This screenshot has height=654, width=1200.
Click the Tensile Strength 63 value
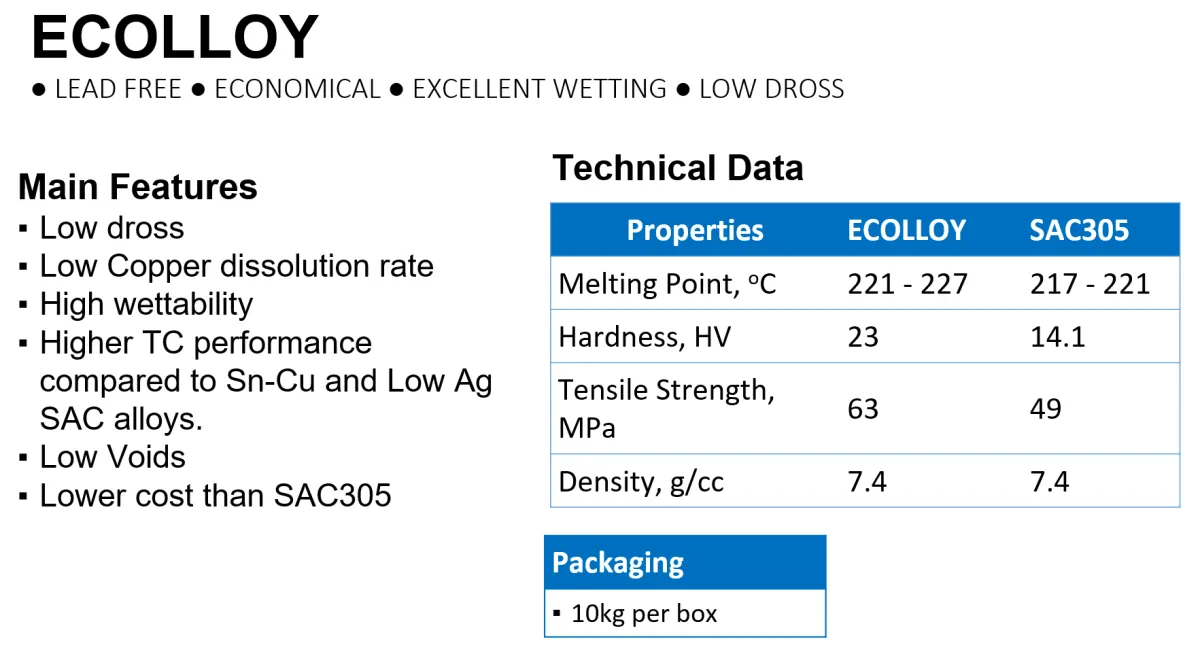pos(863,408)
